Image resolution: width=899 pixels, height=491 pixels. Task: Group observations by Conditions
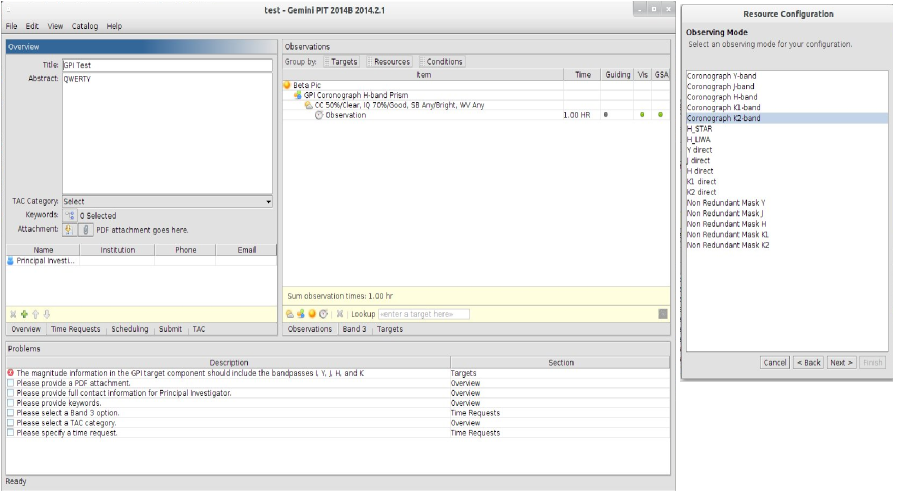click(444, 62)
